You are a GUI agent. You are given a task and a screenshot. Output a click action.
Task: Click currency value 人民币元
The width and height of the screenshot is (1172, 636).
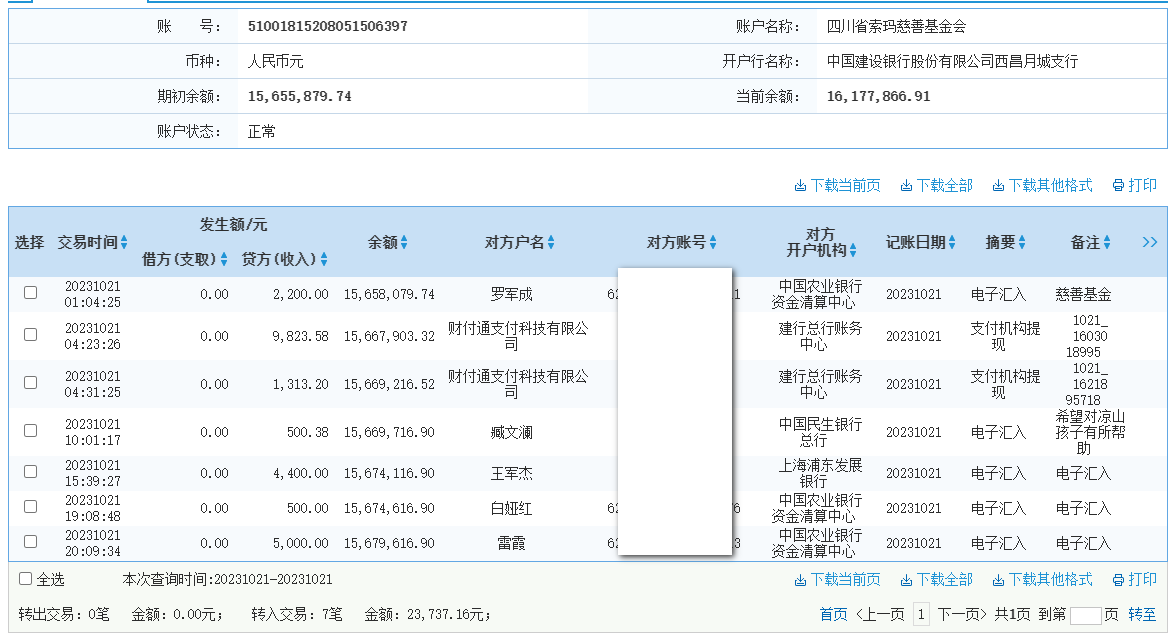275,61
